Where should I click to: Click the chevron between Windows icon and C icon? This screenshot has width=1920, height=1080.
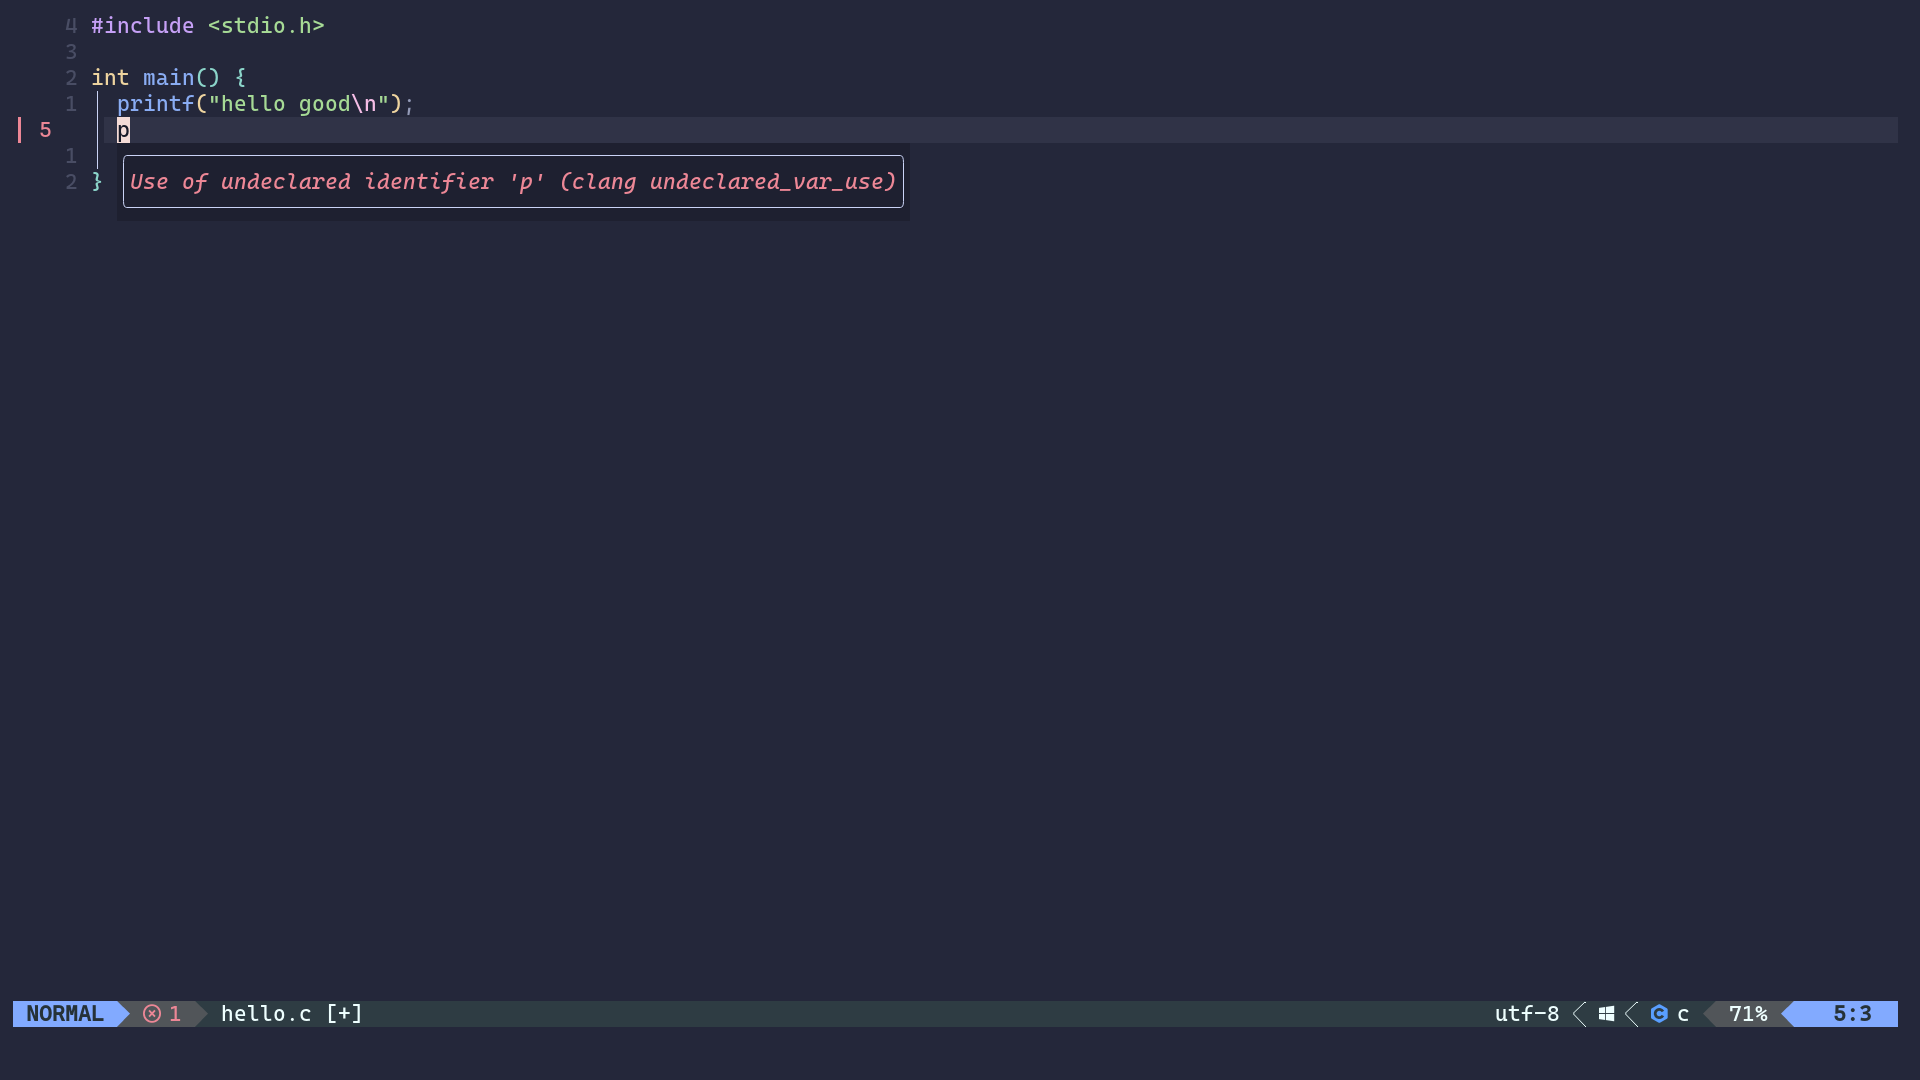coord(1631,1014)
